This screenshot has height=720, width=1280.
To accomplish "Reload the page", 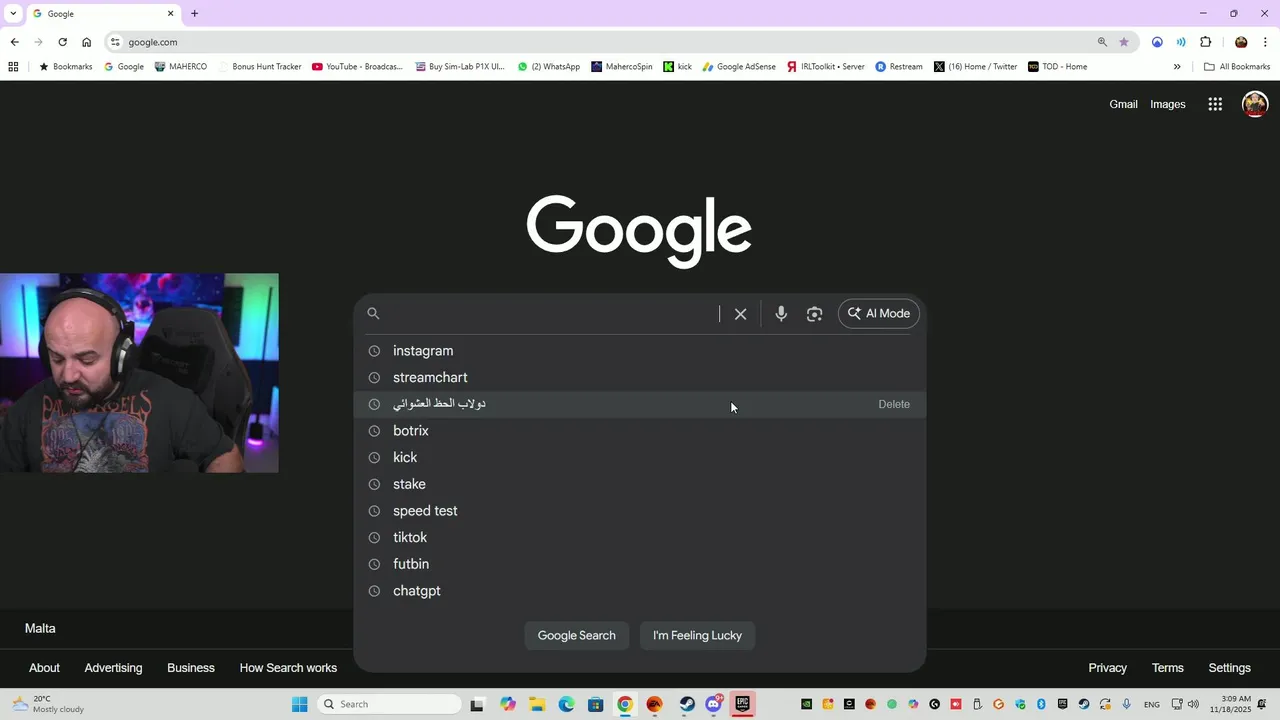I will point(62,42).
